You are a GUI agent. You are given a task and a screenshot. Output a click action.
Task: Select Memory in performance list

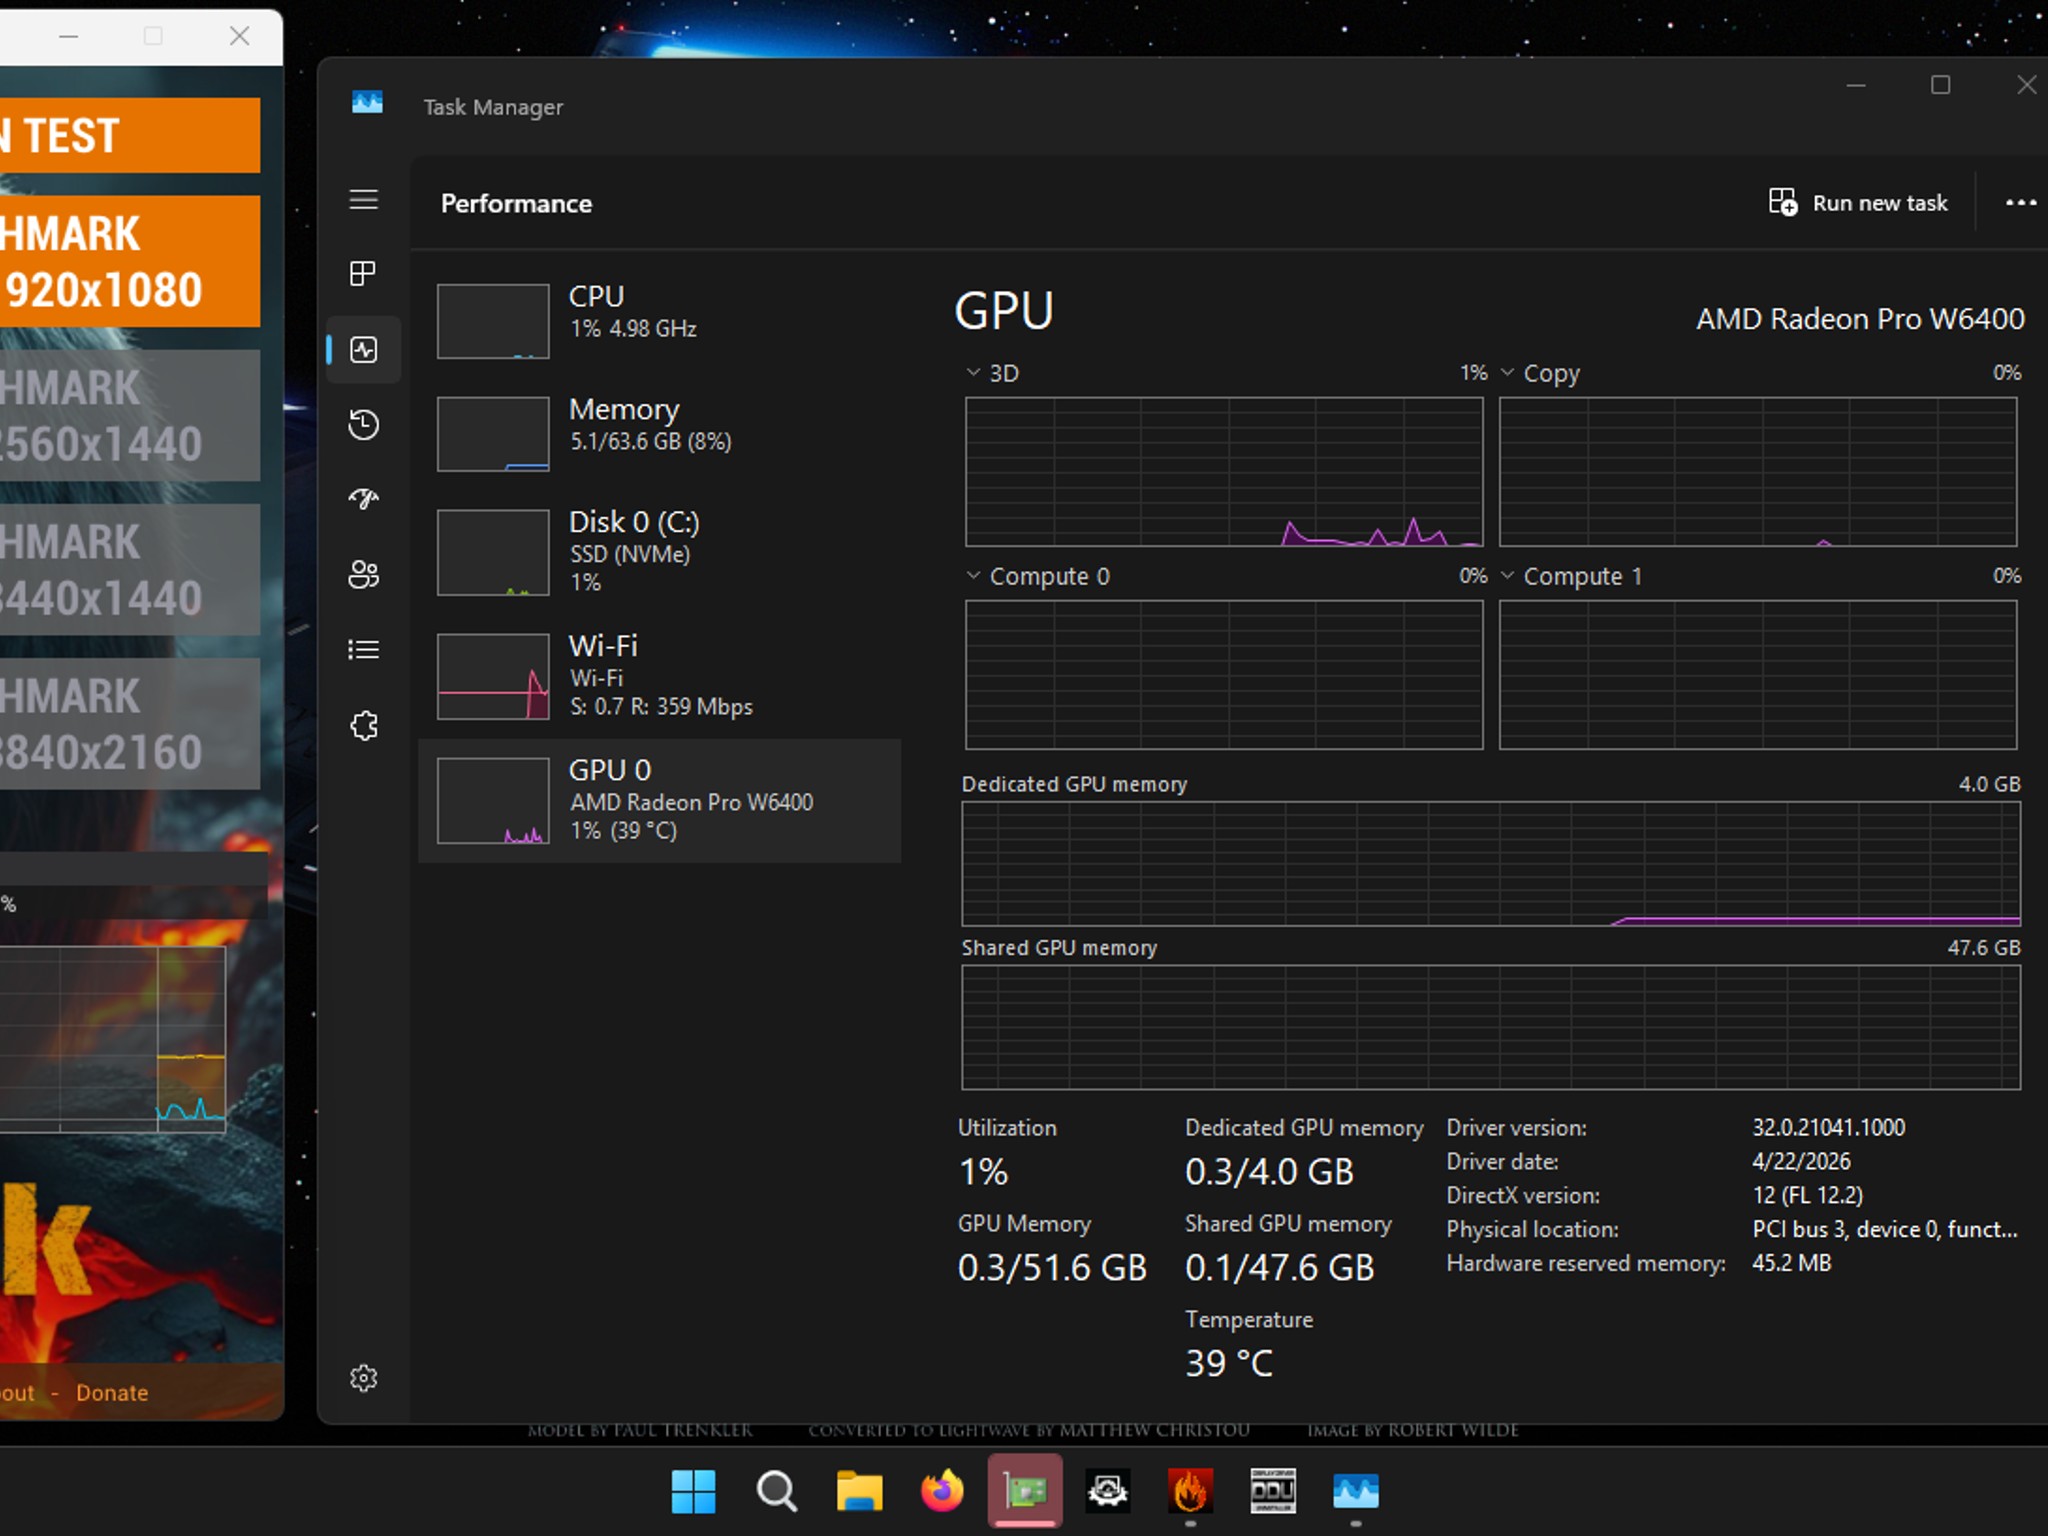coord(660,433)
